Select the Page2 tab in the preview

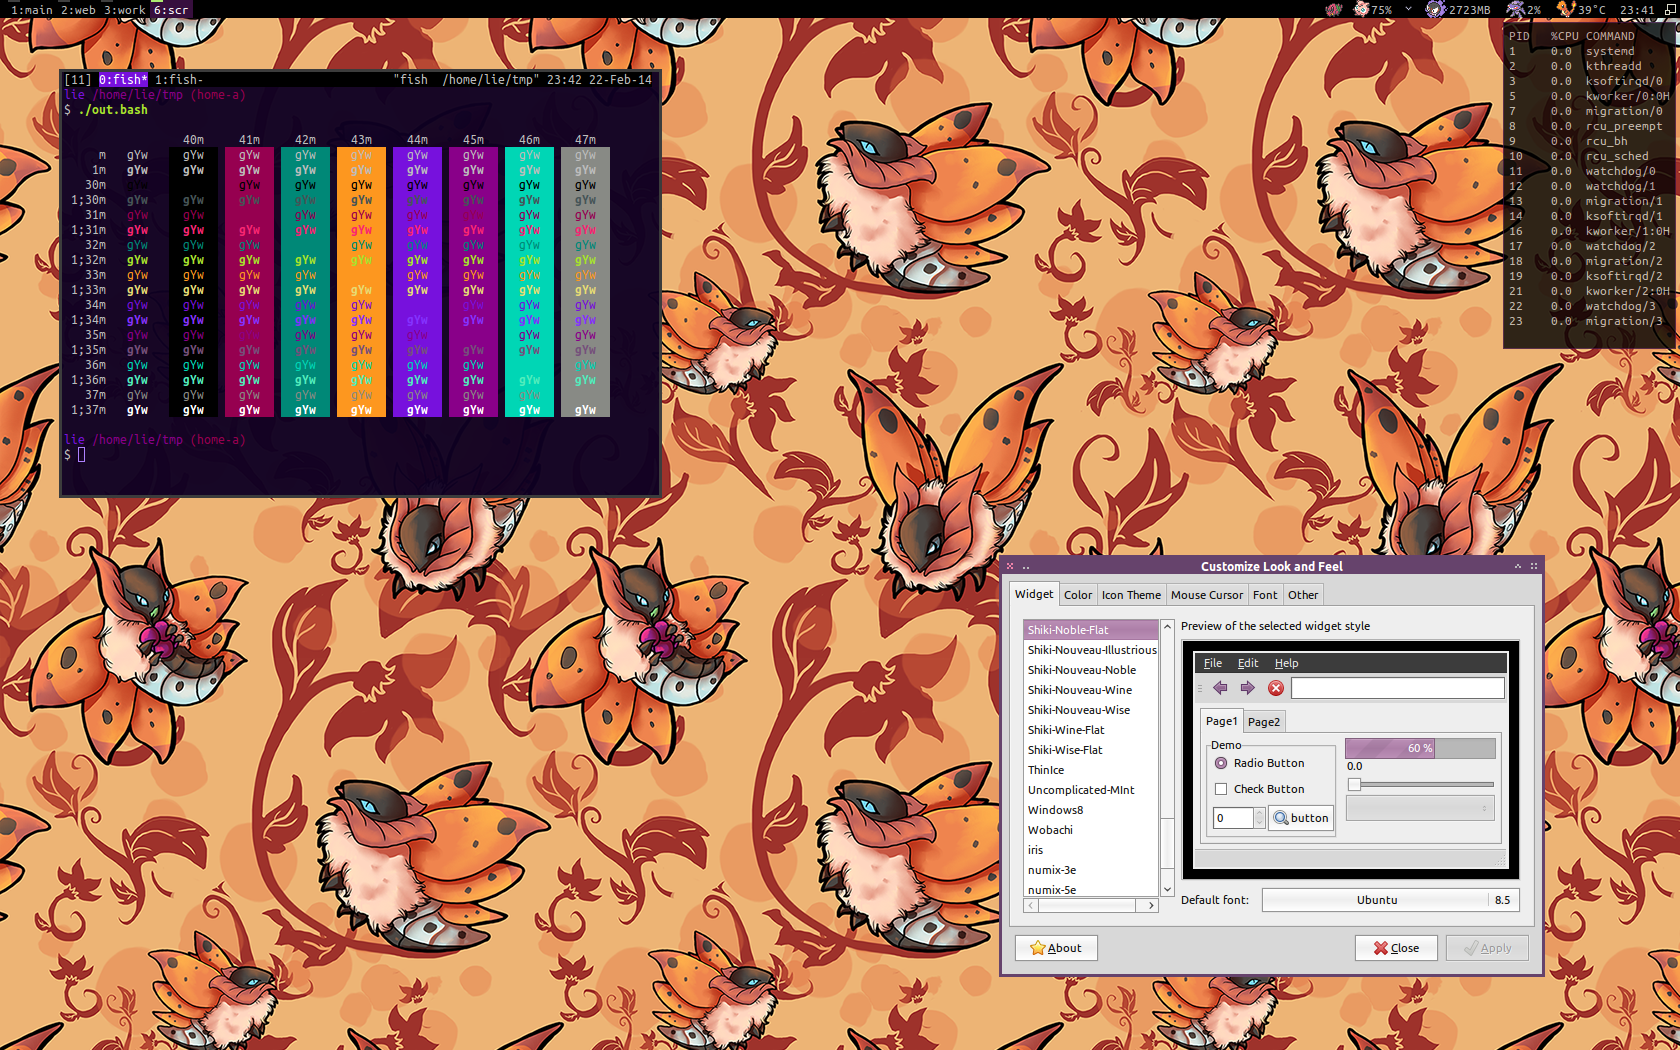pos(1264,722)
